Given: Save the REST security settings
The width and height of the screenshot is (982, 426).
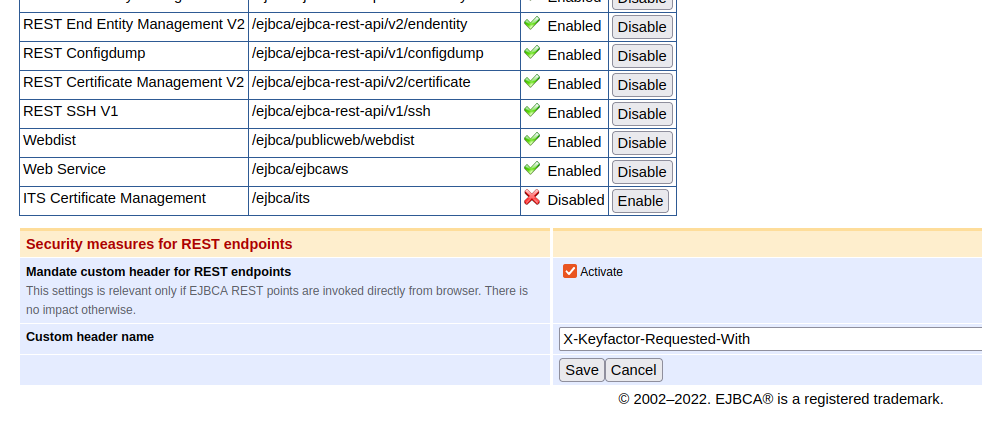Looking at the screenshot, I should [581, 370].
